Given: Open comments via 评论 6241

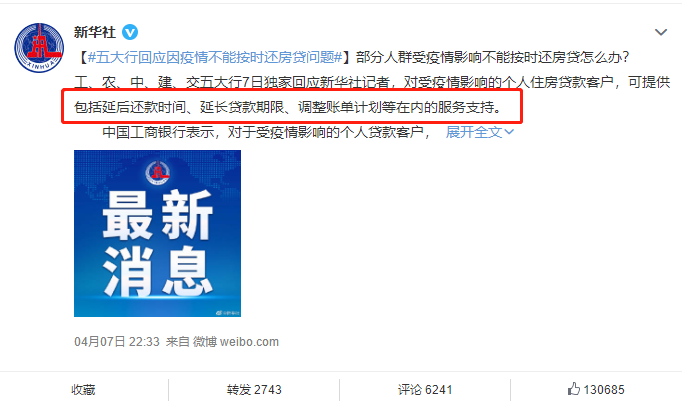Looking at the screenshot, I should click(x=425, y=390).
